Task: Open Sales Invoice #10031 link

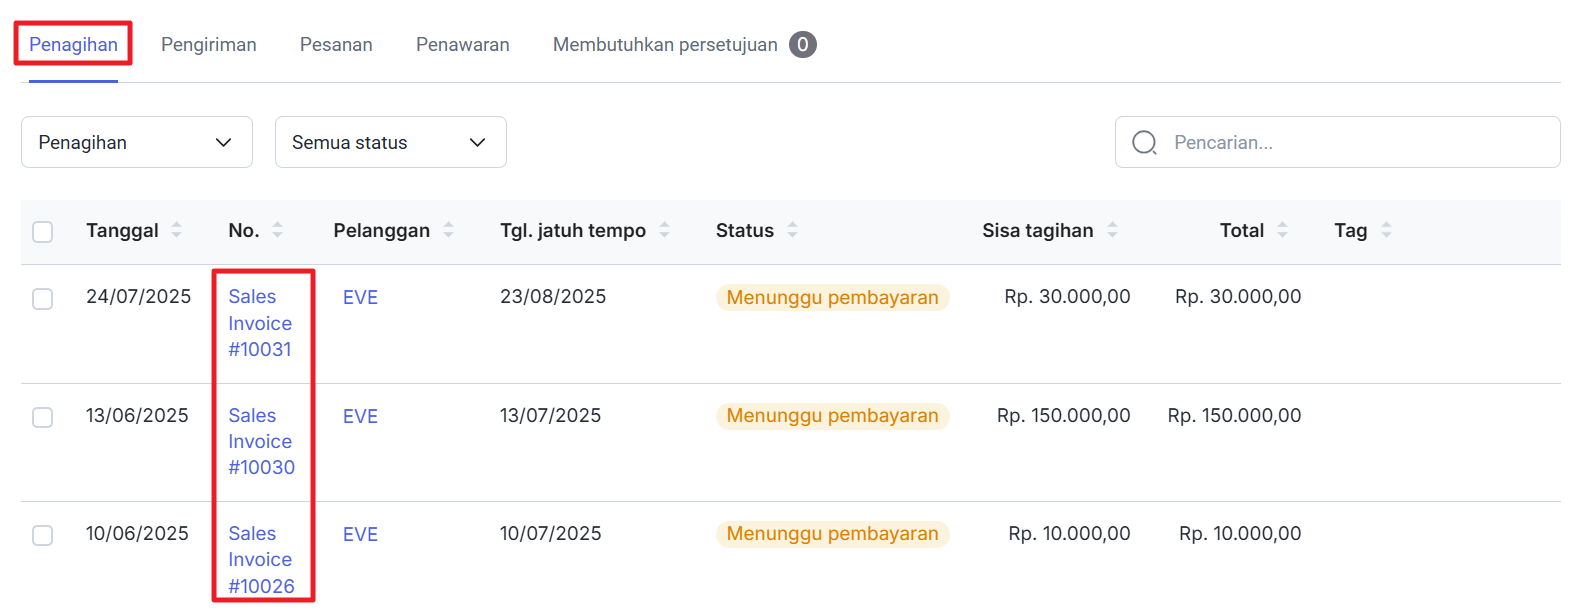Action: [x=260, y=323]
